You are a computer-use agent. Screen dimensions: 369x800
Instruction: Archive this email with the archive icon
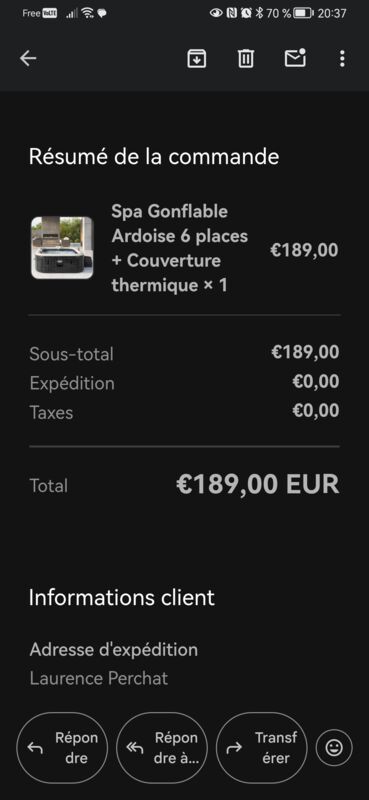(x=197, y=59)
